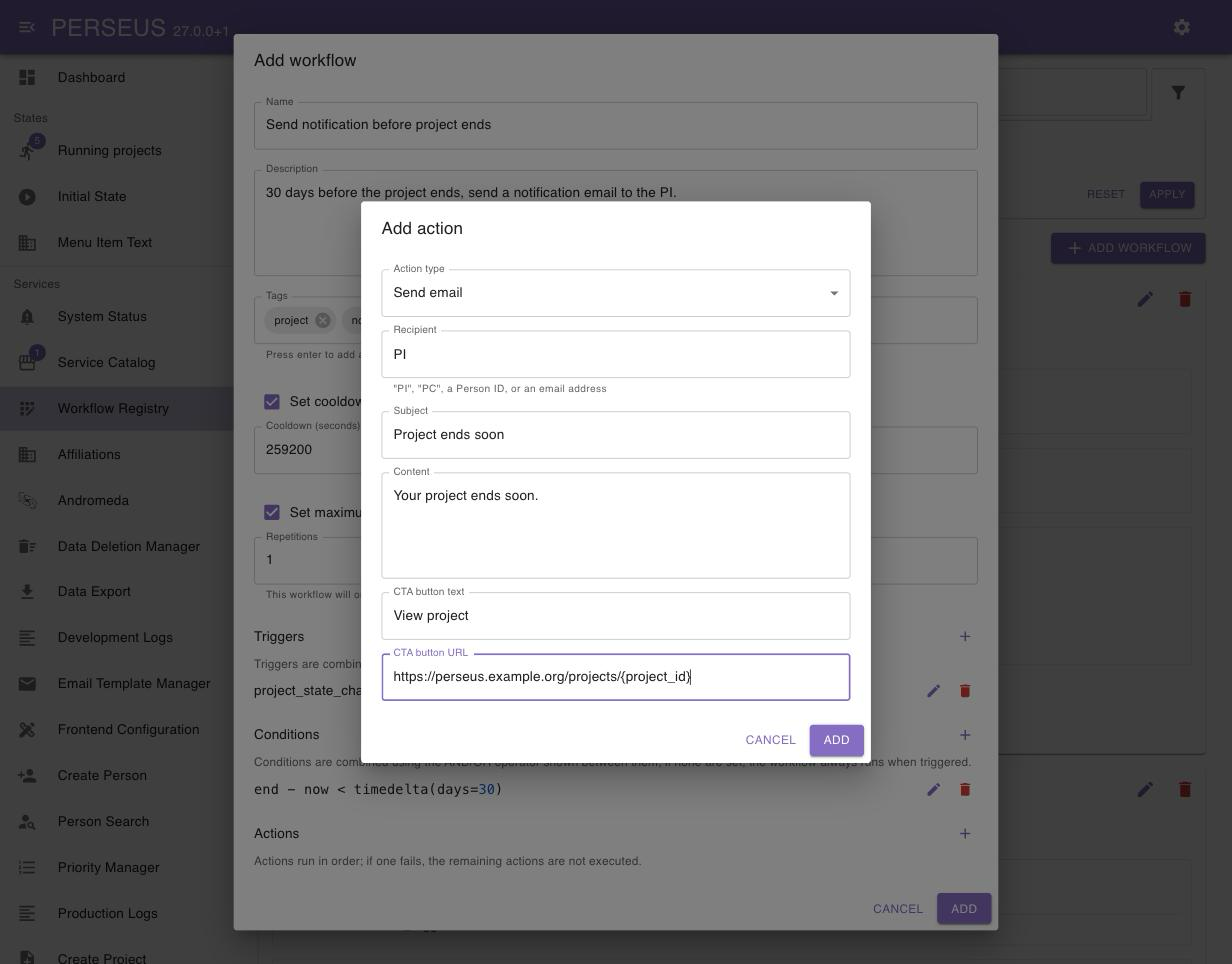Open settings gear icon

pos(1182,27)
